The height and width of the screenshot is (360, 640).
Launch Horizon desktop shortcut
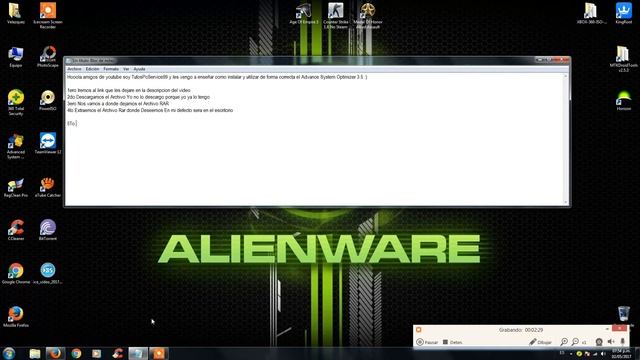(624, 100)
